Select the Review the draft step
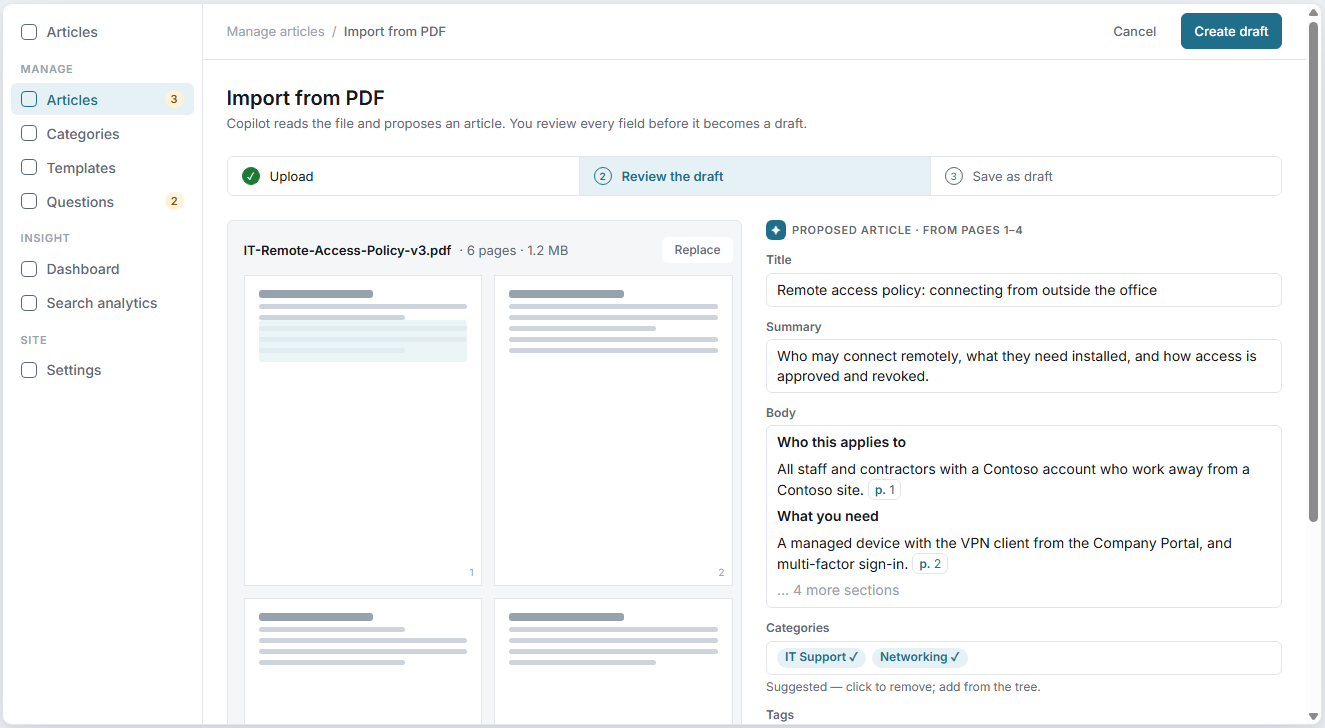Image resolution: width=1325 pixels, height=728 pixels. (755, 176)
